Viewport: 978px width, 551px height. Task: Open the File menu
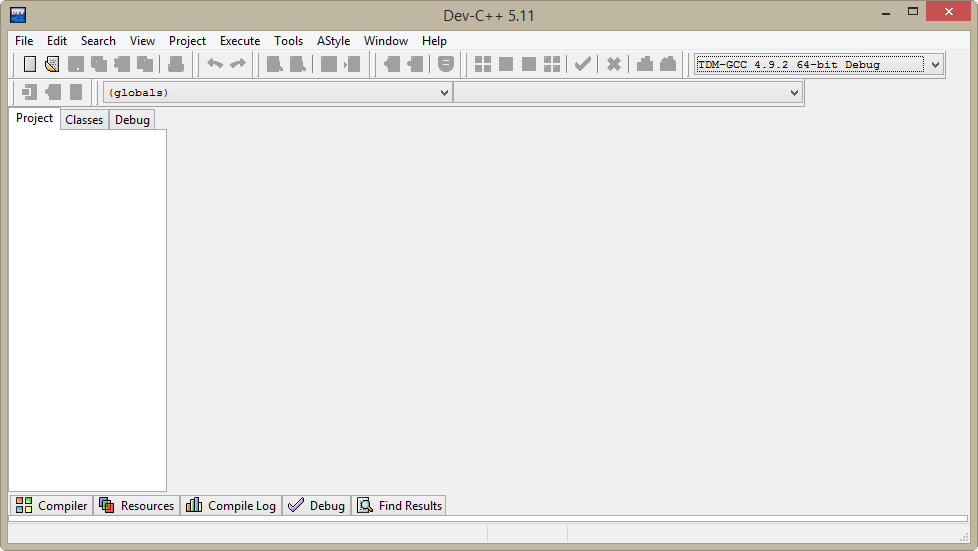(x=24, y=41)
